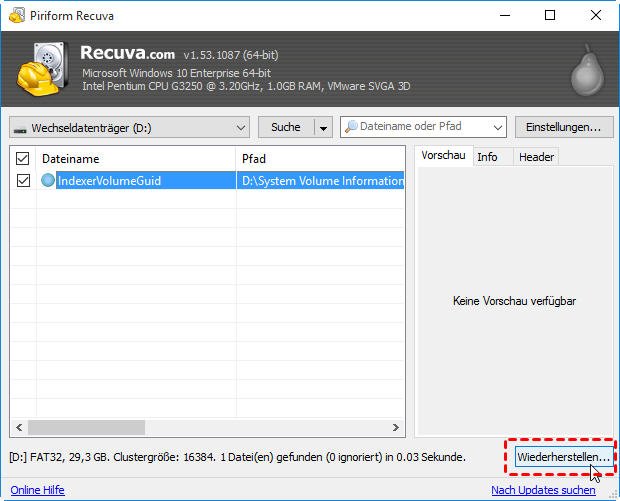This screenshot has height=501, width=620.
Task: Sort by the Pfad column header
Action: [x=320, y=159]
